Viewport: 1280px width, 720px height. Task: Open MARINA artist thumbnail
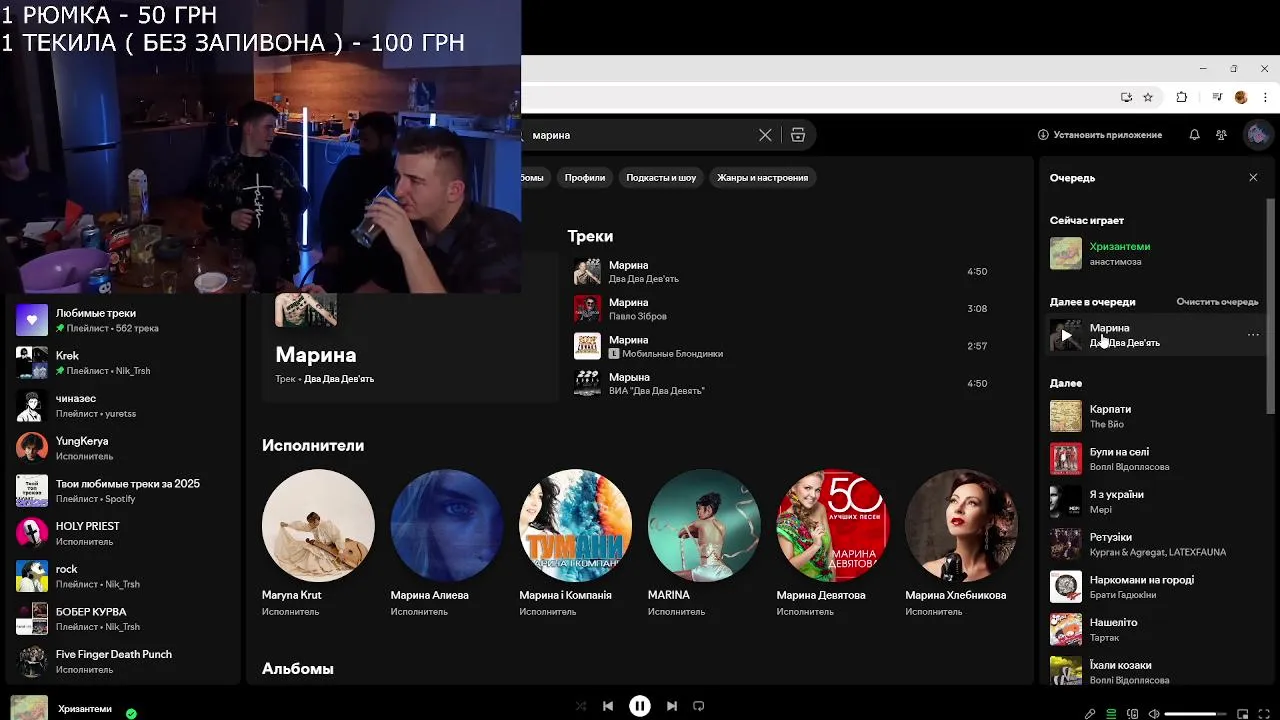coord(704,525)
